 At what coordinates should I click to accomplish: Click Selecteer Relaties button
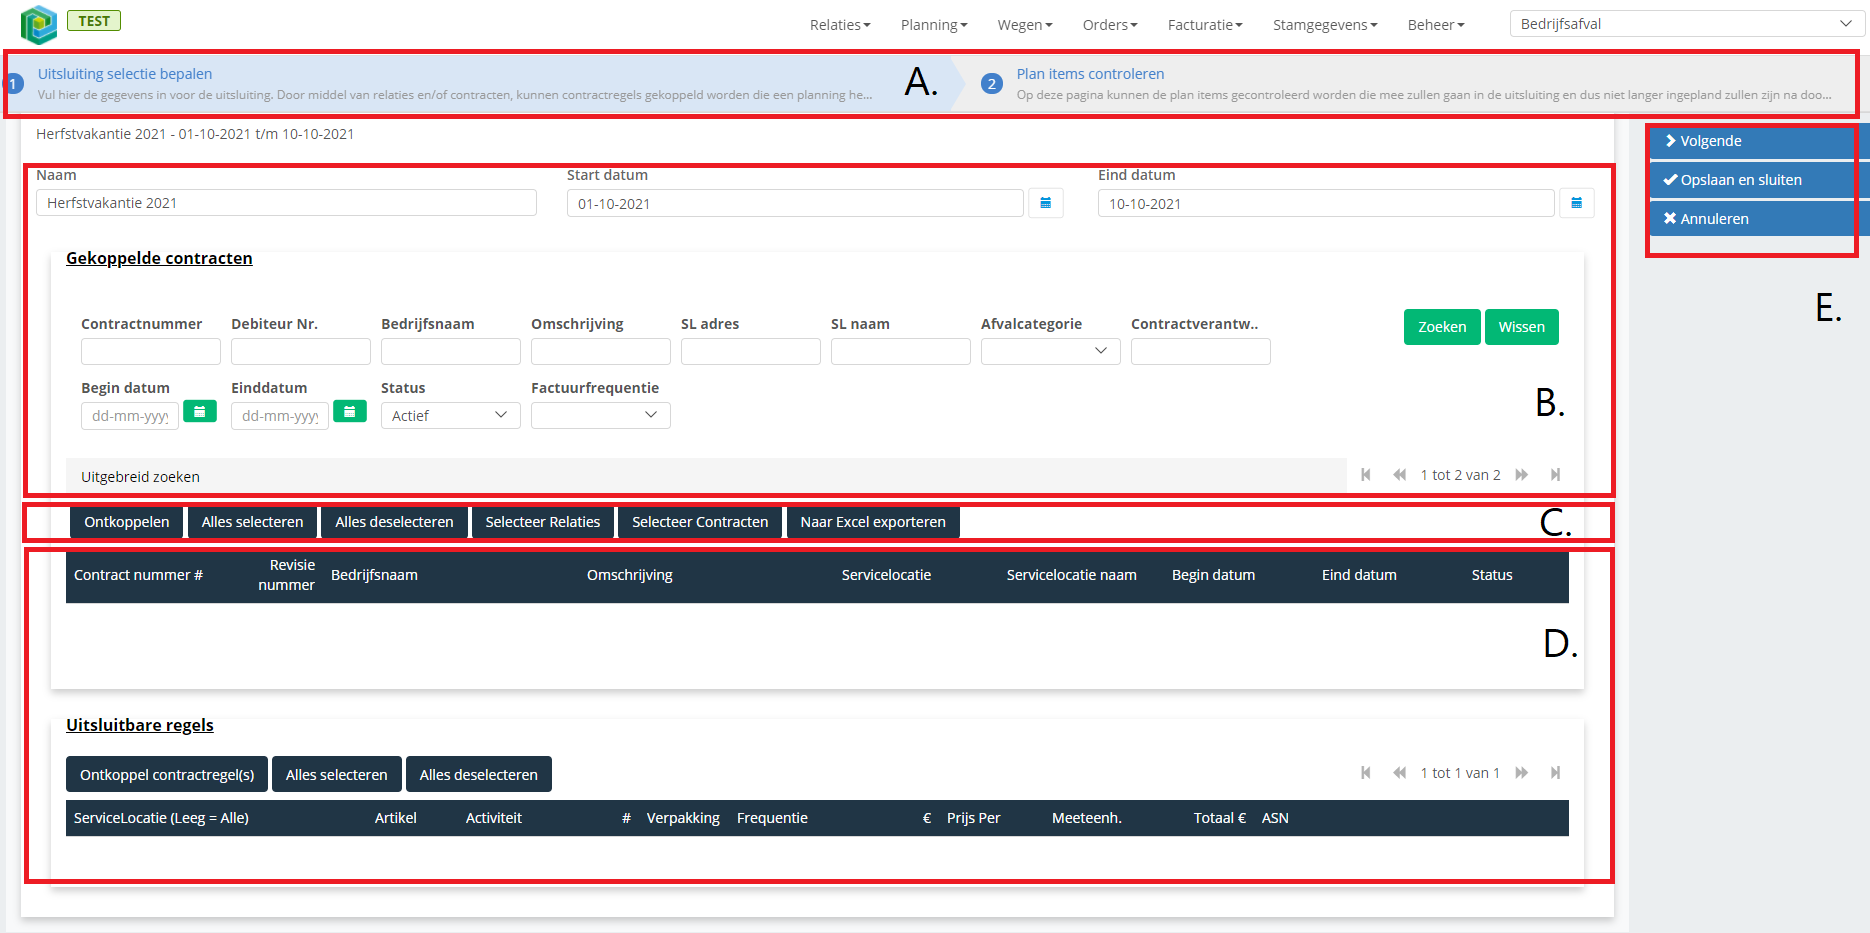tap(543, 522)
